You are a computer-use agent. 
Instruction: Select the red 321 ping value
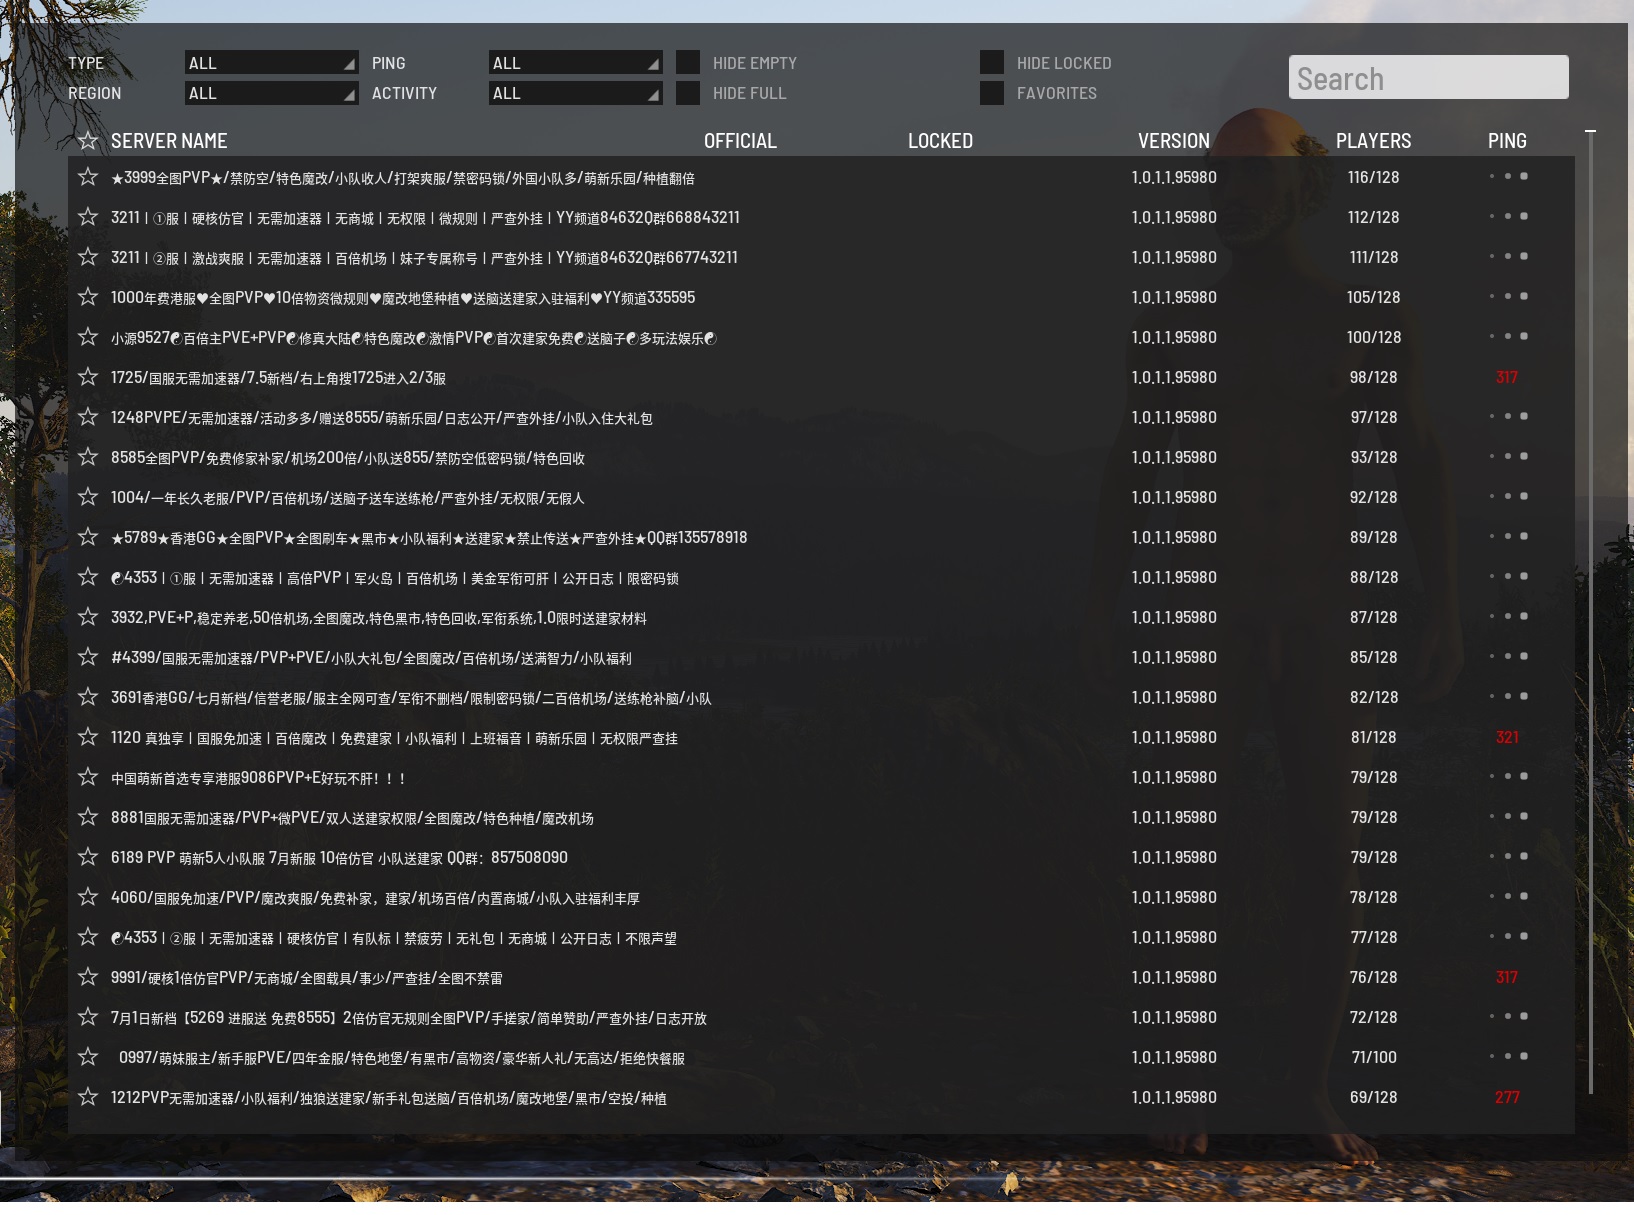[1507, 737]
